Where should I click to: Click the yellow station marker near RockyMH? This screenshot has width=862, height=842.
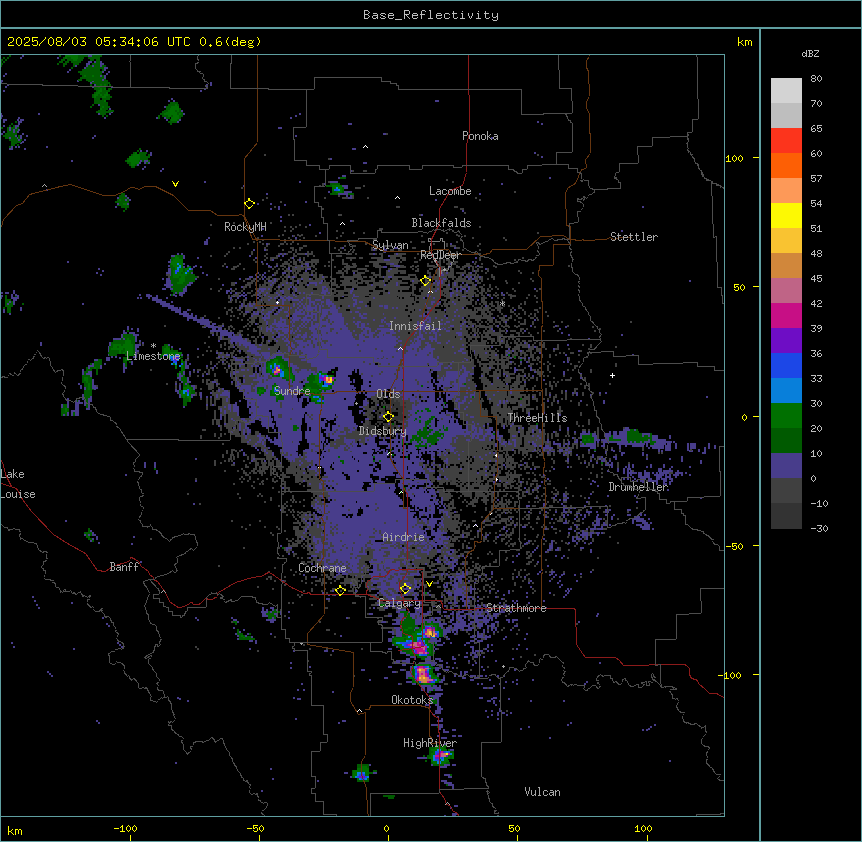[250, 204]
